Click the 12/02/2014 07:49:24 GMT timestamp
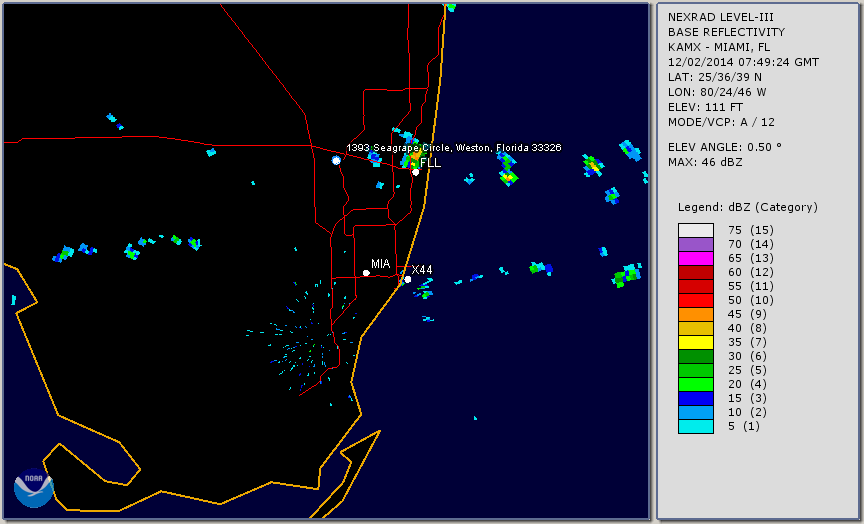The image size is (864, 524). coord(743,62)
